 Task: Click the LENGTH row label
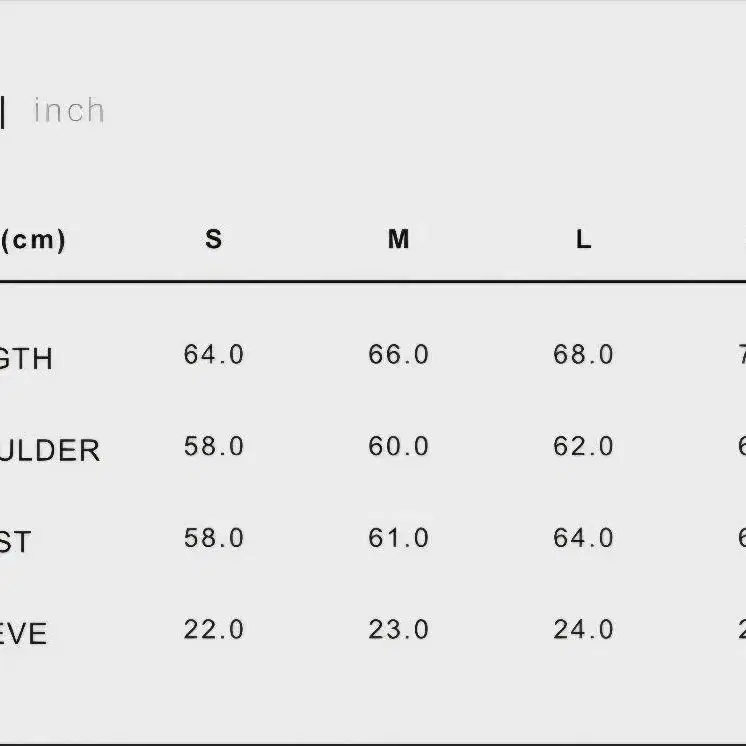[x=26, y=359]
